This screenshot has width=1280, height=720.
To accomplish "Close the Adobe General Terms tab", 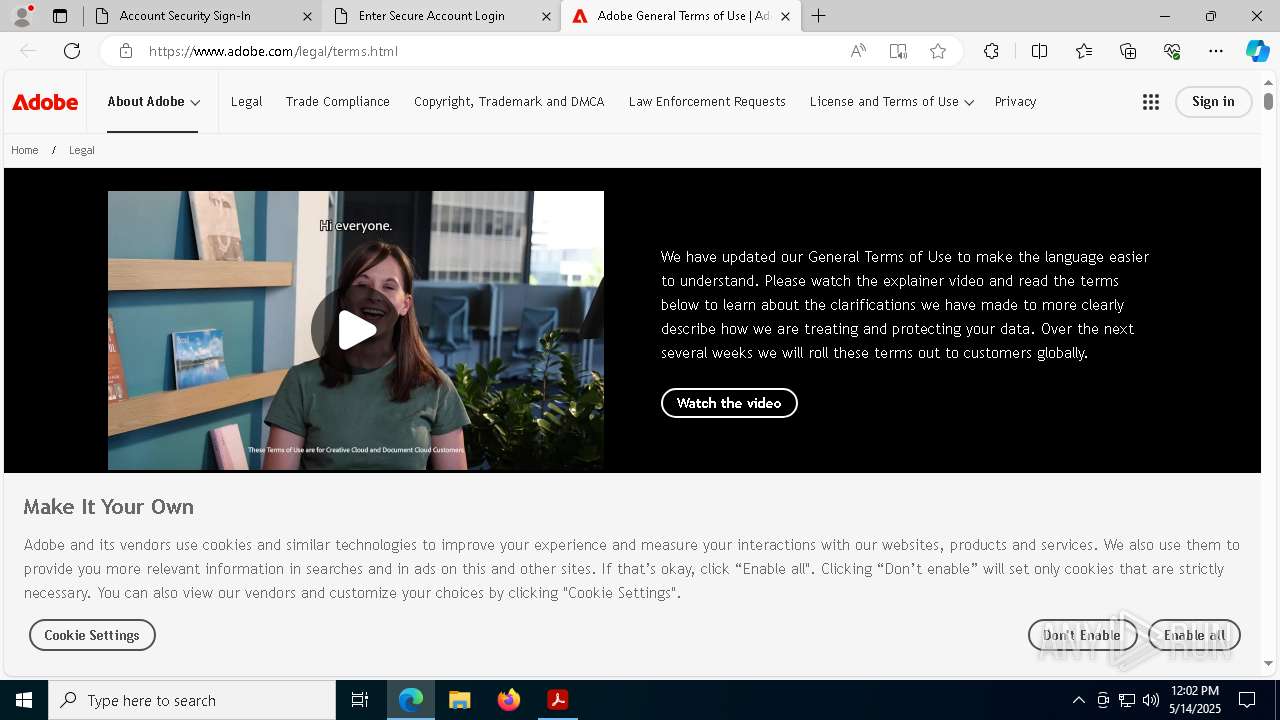I will (x=785, y=16).
